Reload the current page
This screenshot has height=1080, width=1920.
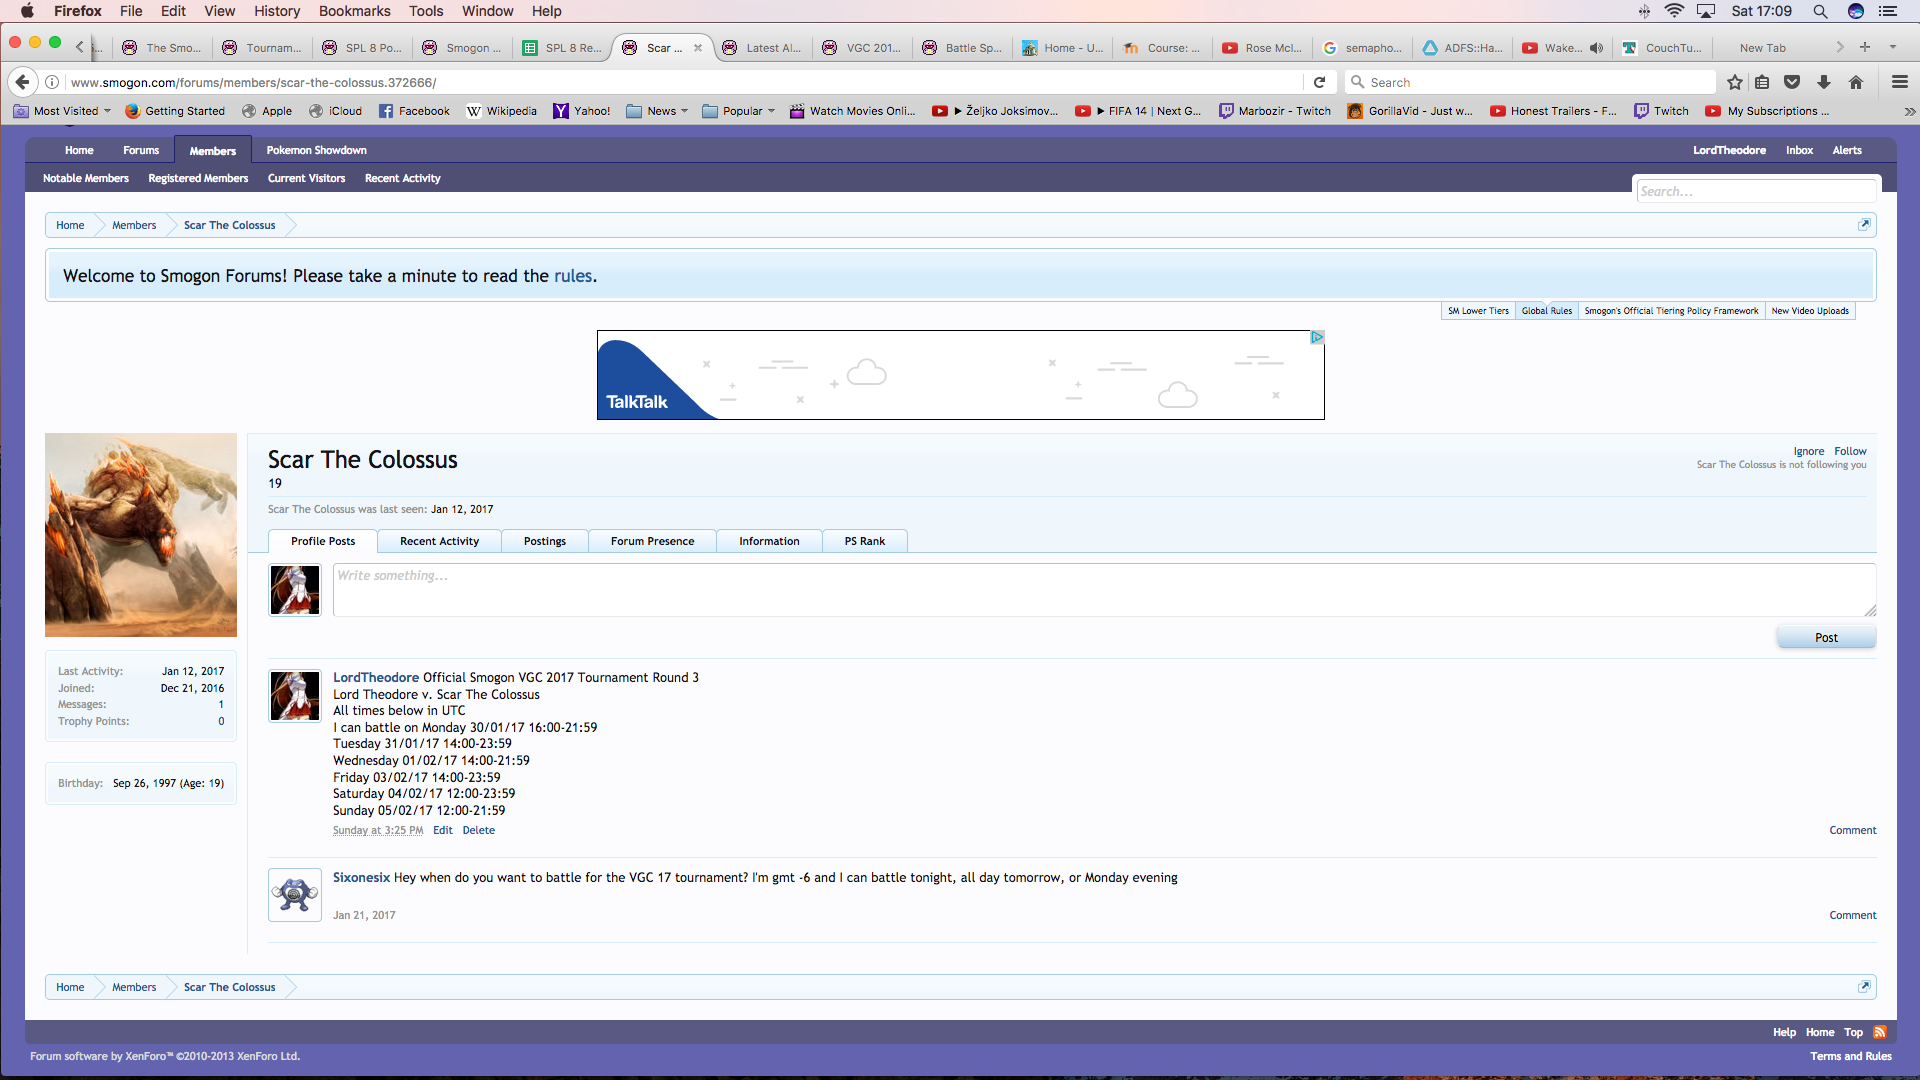(x=1319, y=82)
